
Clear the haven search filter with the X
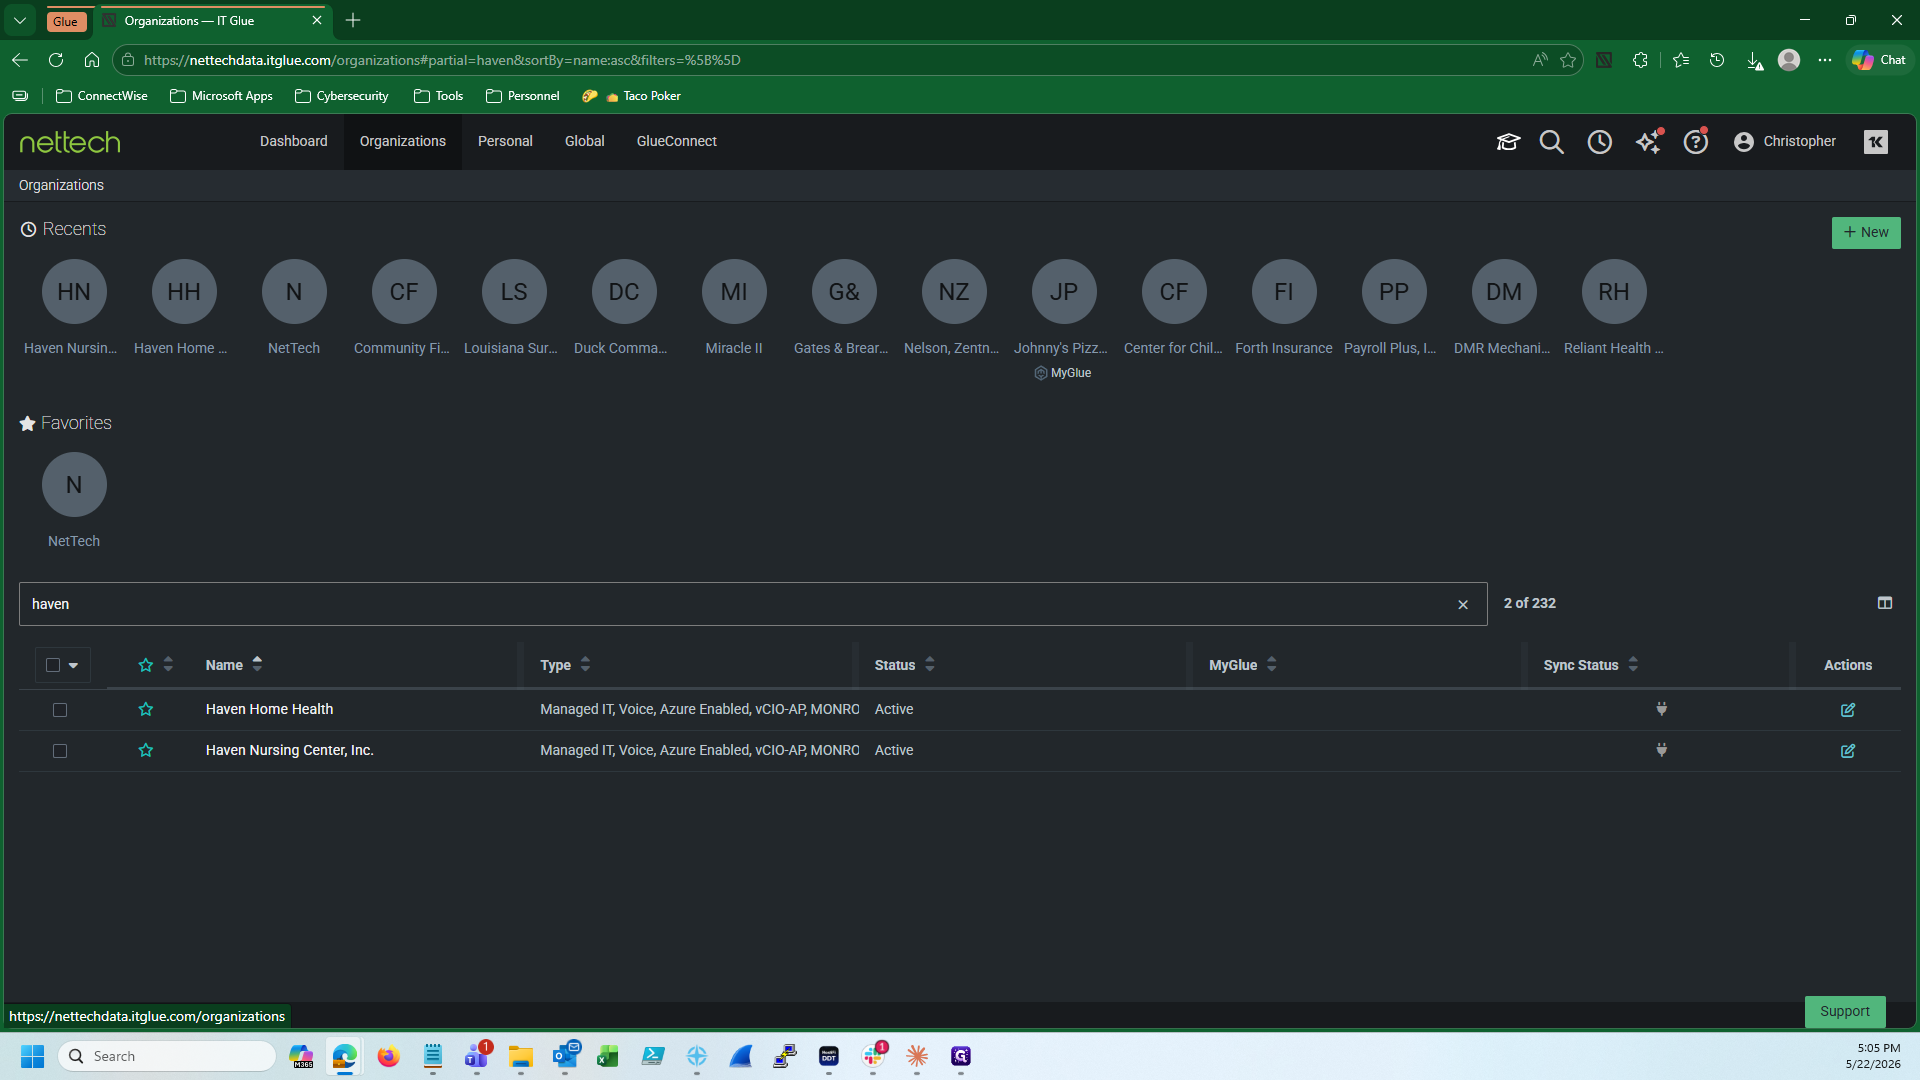[1463, 605]
